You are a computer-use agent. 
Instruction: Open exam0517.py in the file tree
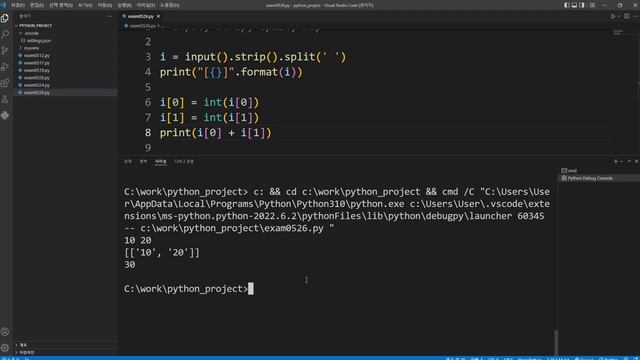coord(37,63)
